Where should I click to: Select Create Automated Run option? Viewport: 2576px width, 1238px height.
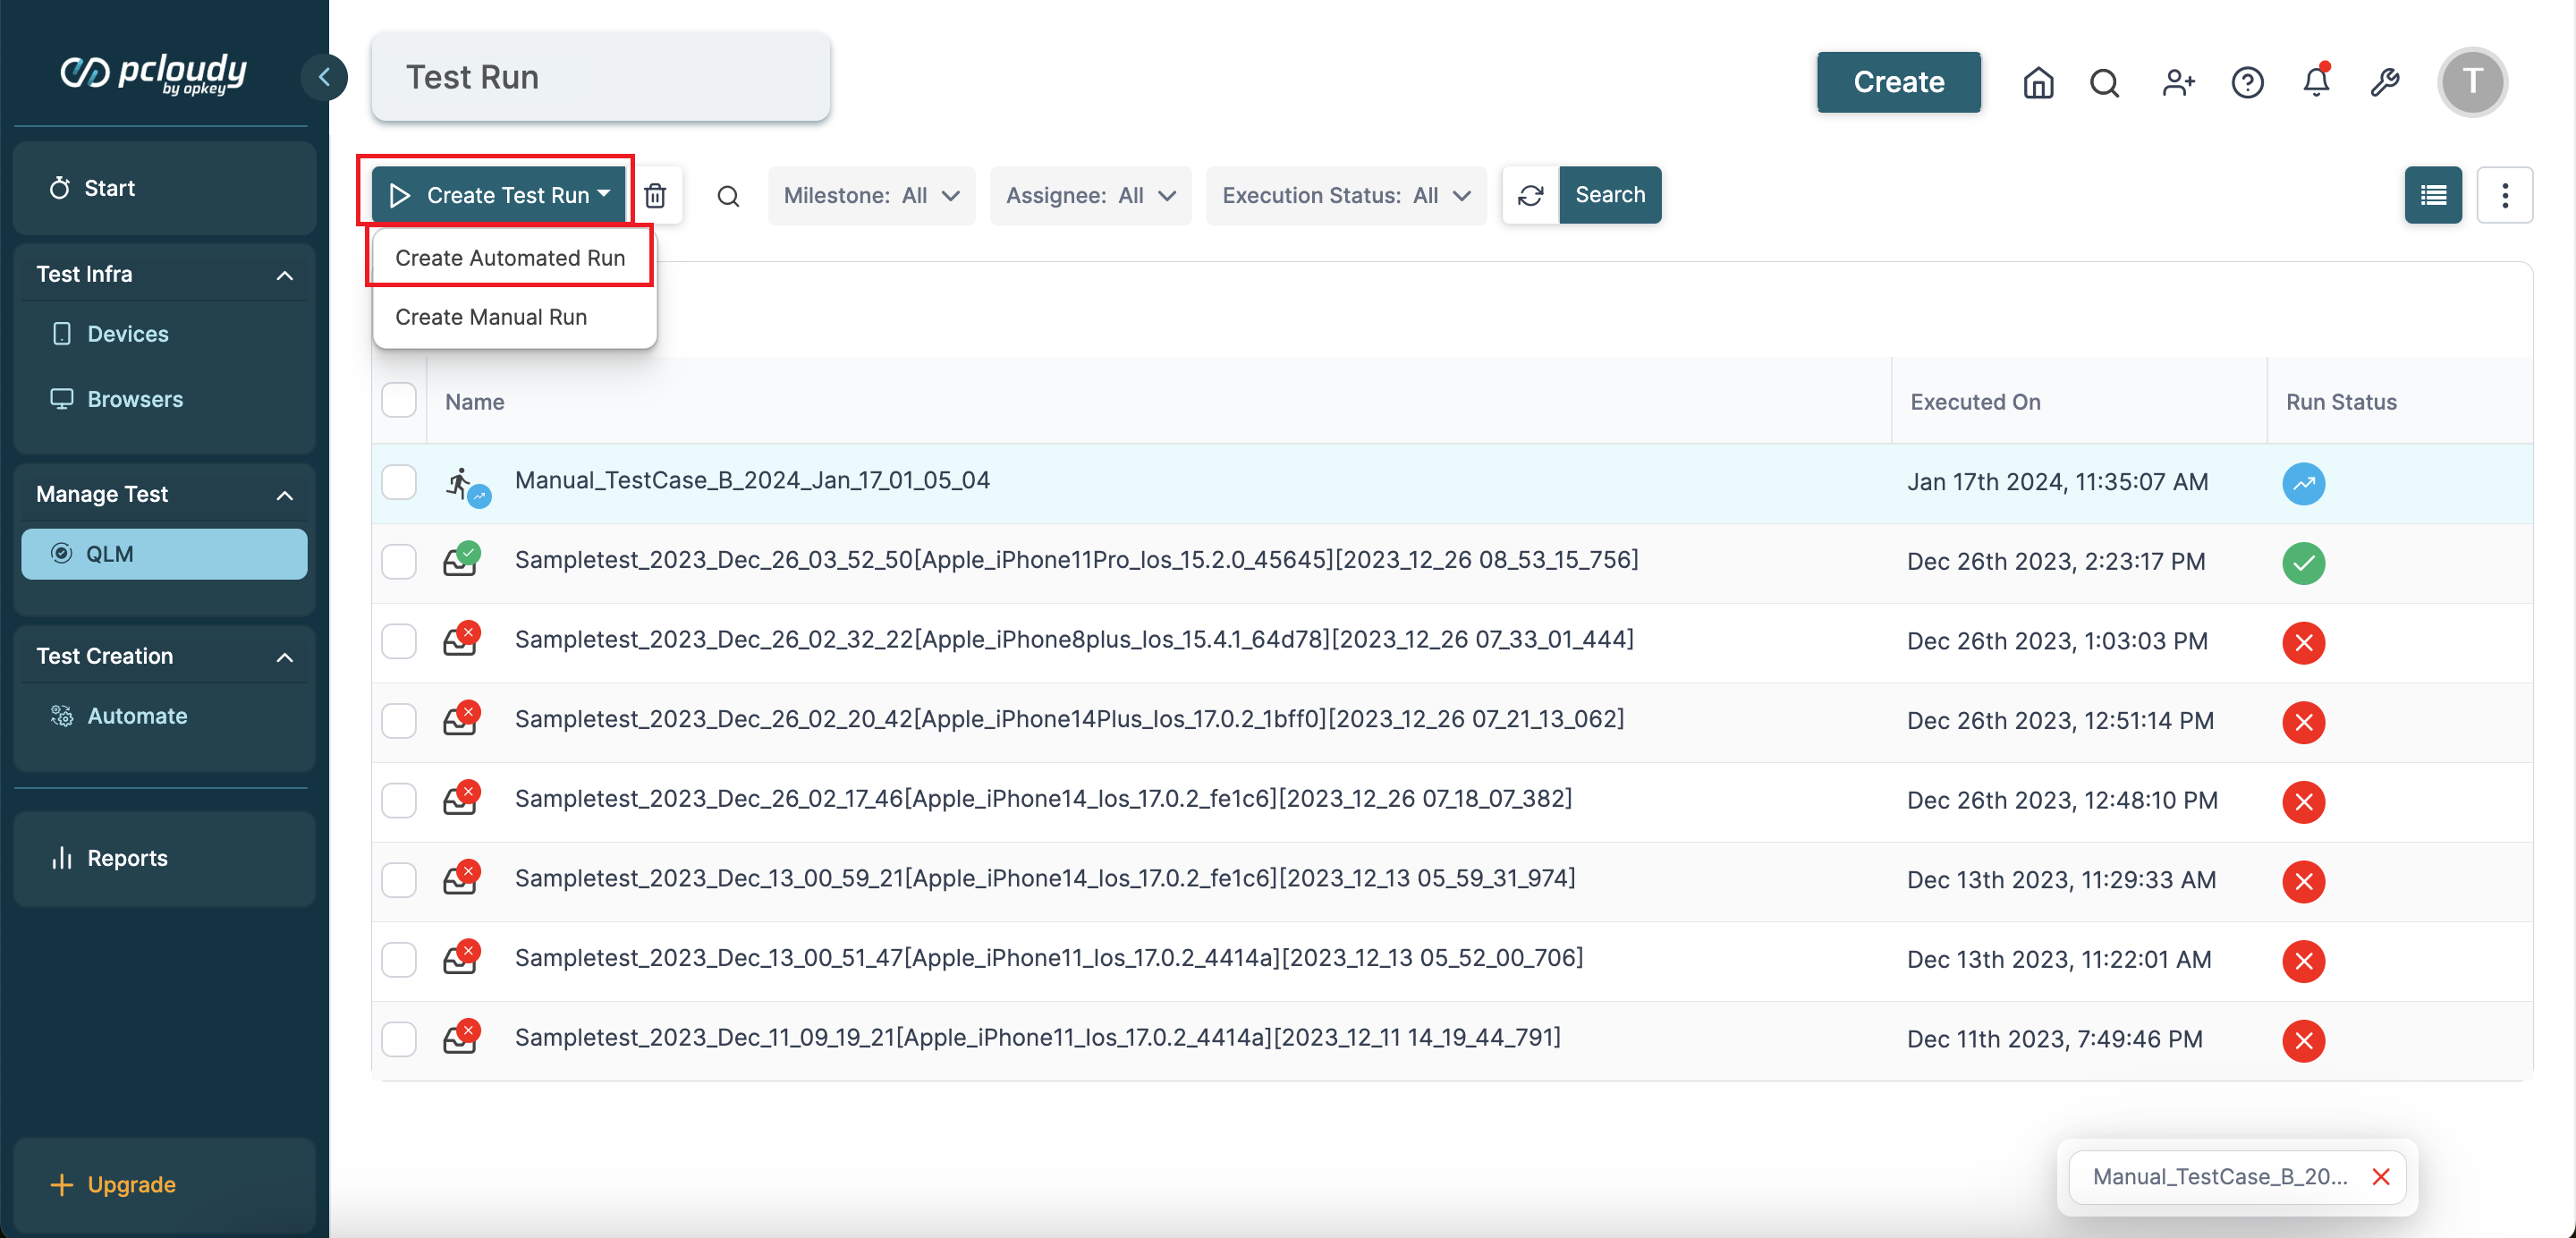click(x=510, y=258)
